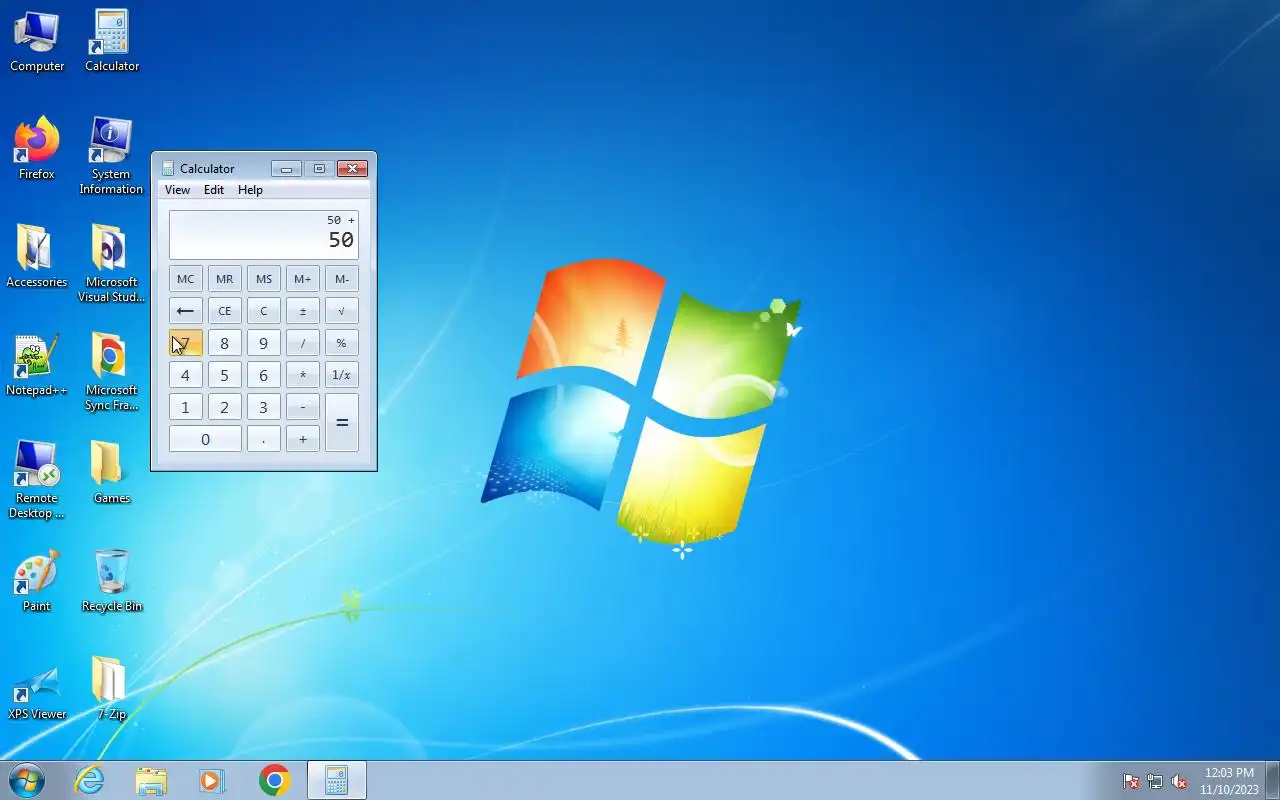Click the backspace arrow button
This screenshot has width=1280, height=800.
pyautogui.click(x=185, y=311)
